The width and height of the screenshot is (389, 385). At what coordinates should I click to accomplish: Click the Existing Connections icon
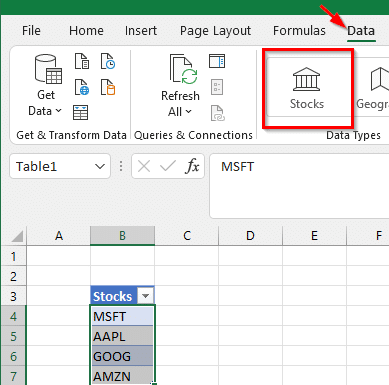[108, 87]
